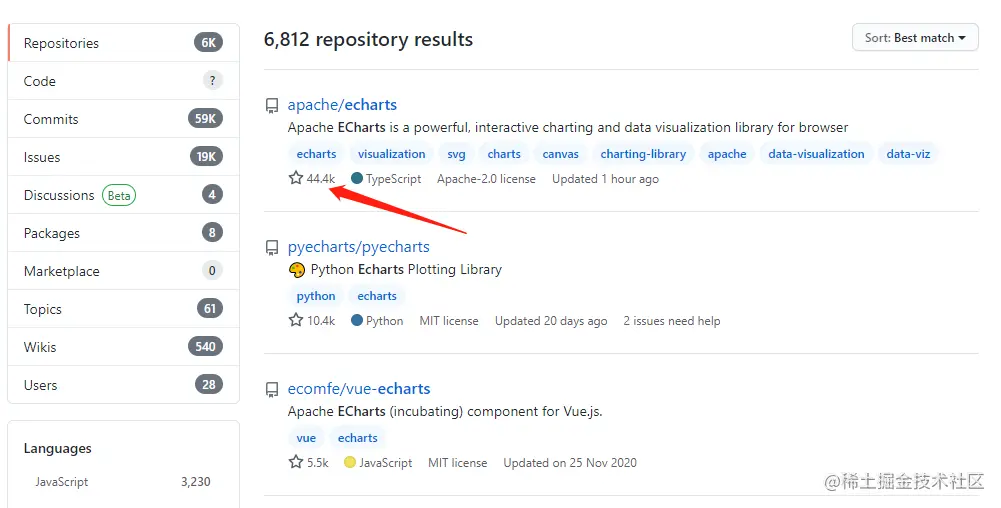Click the repository icon next to pyecharts/pyecharts
The width and height of the screenshot is (1001, 508).
pos(272,248)
